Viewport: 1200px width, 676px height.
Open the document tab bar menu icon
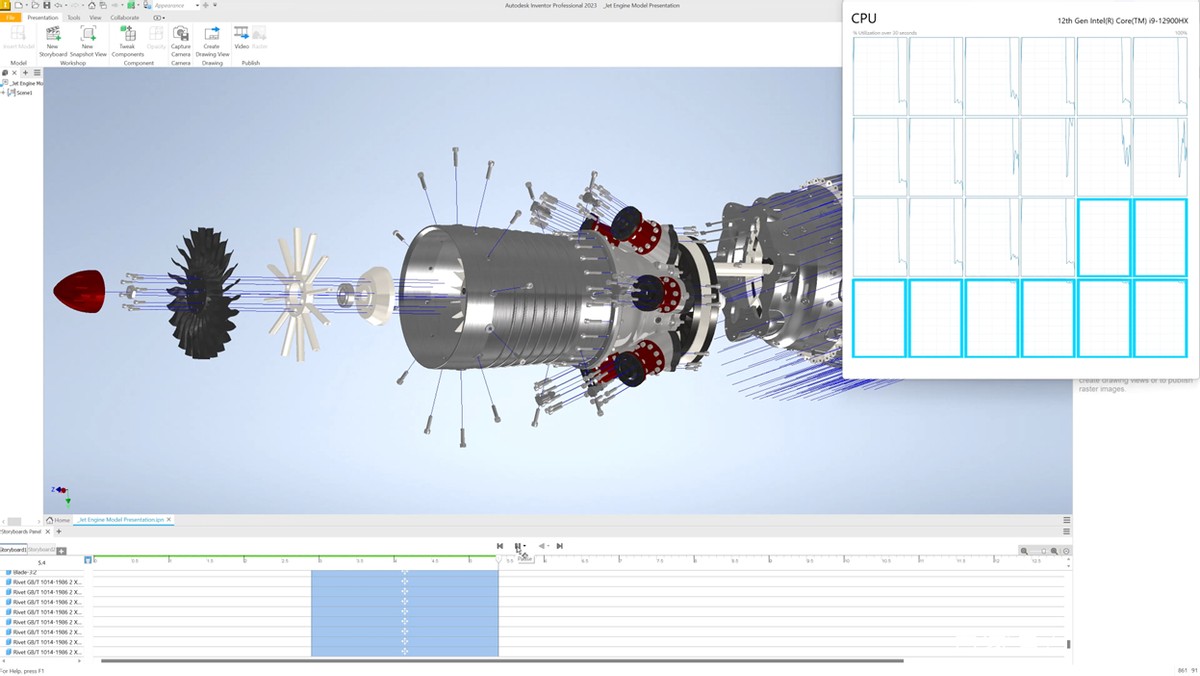1067,520
